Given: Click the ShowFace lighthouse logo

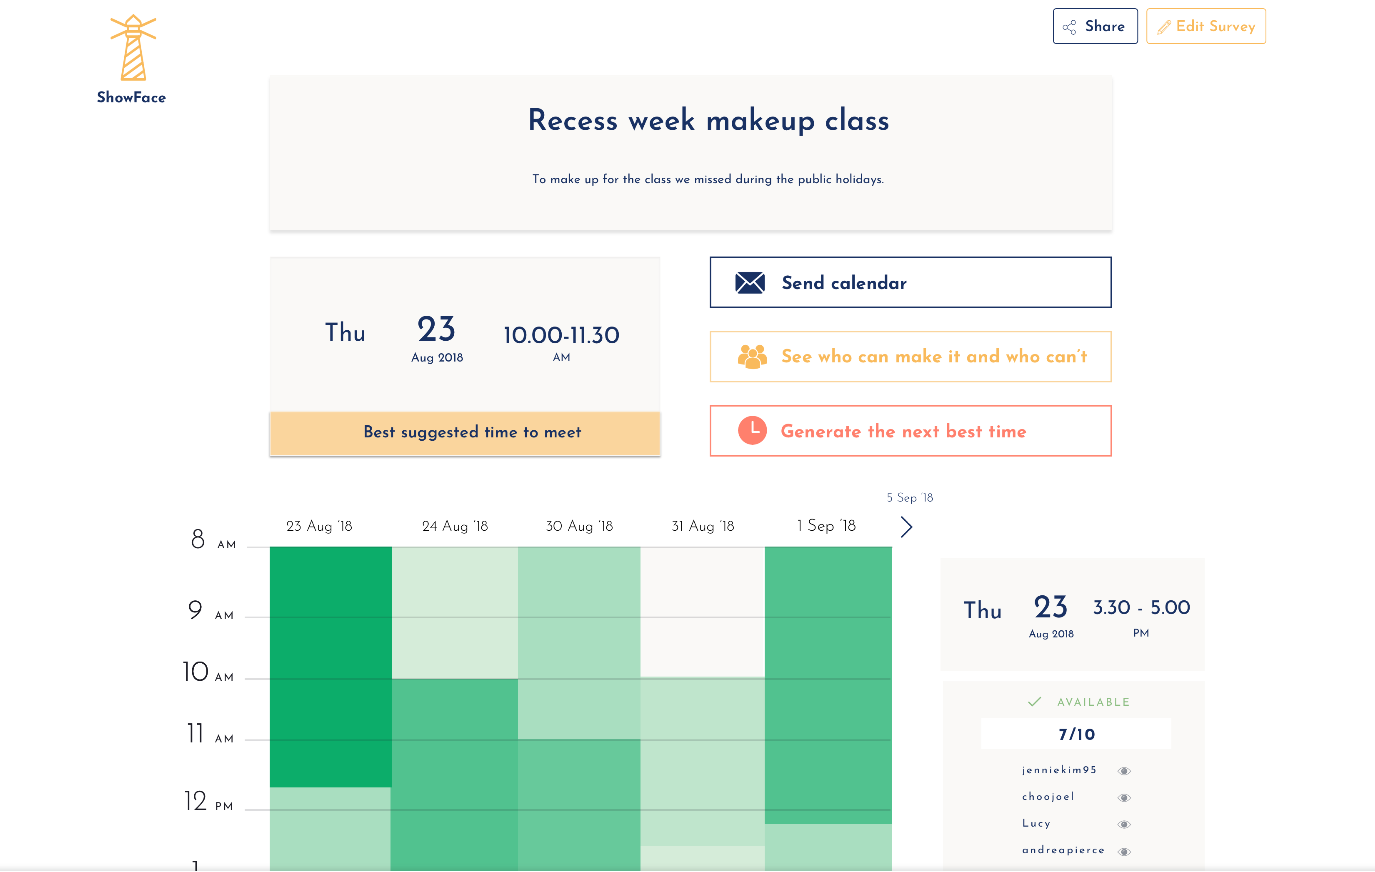Looking at the screenshot, I should pyautogui.click(x=133, y=49).
